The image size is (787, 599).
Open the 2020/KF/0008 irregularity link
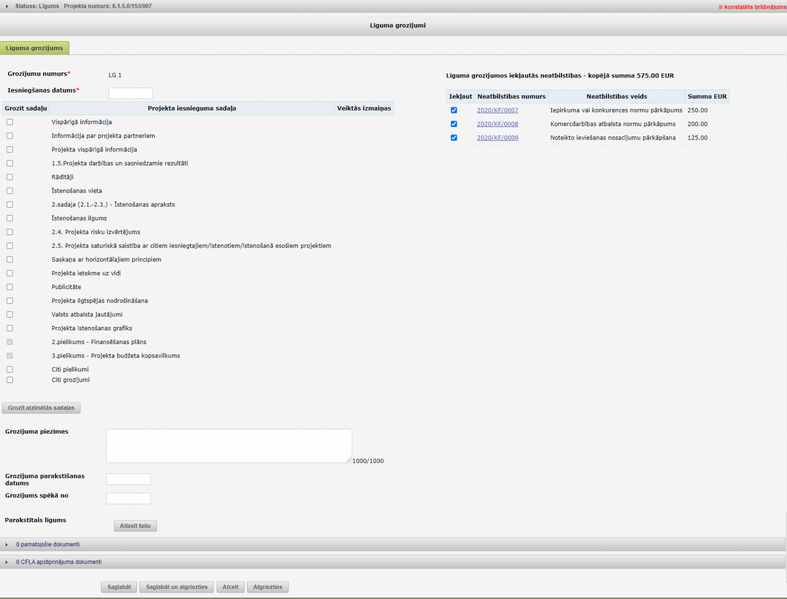point(497,124)
